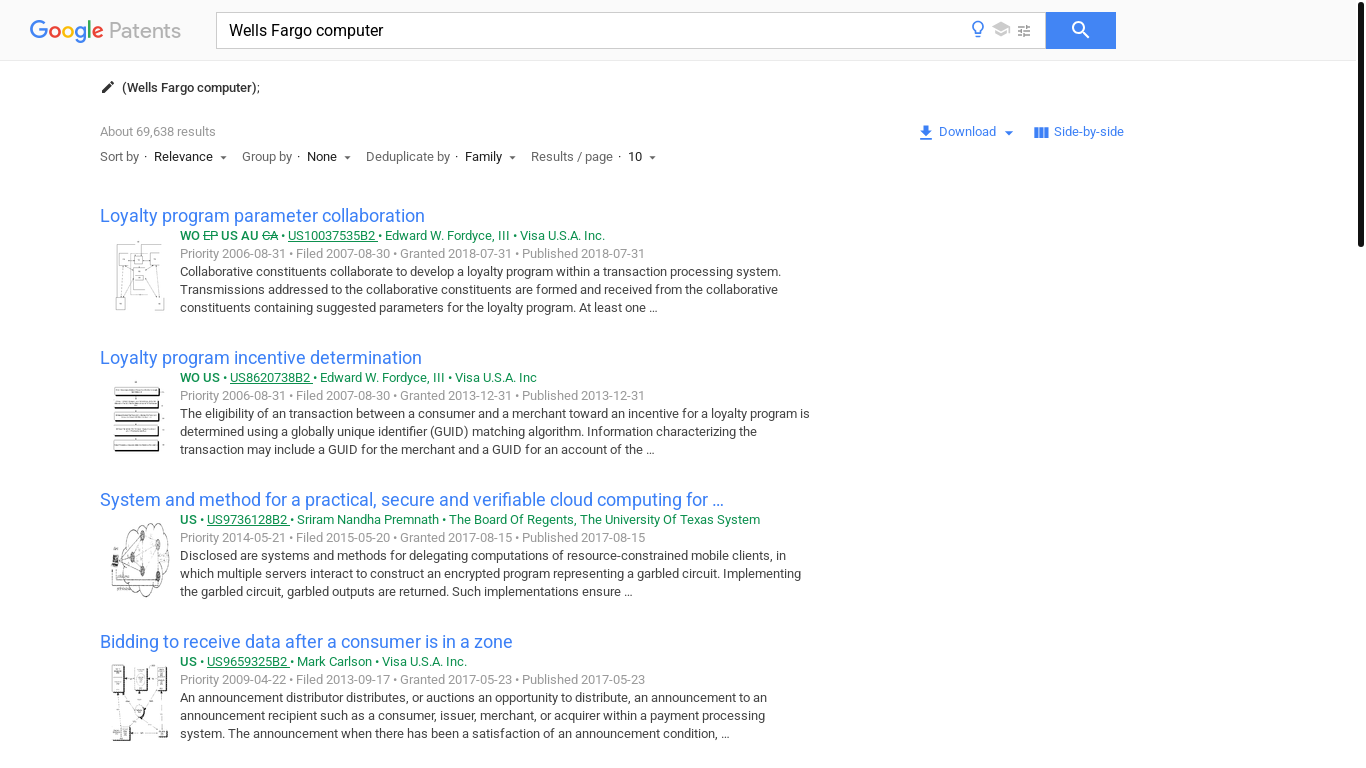Click thumbnail of Bidding to receive data
Image resolution: width=1366 pixels, height=768 pixels.
139,701
